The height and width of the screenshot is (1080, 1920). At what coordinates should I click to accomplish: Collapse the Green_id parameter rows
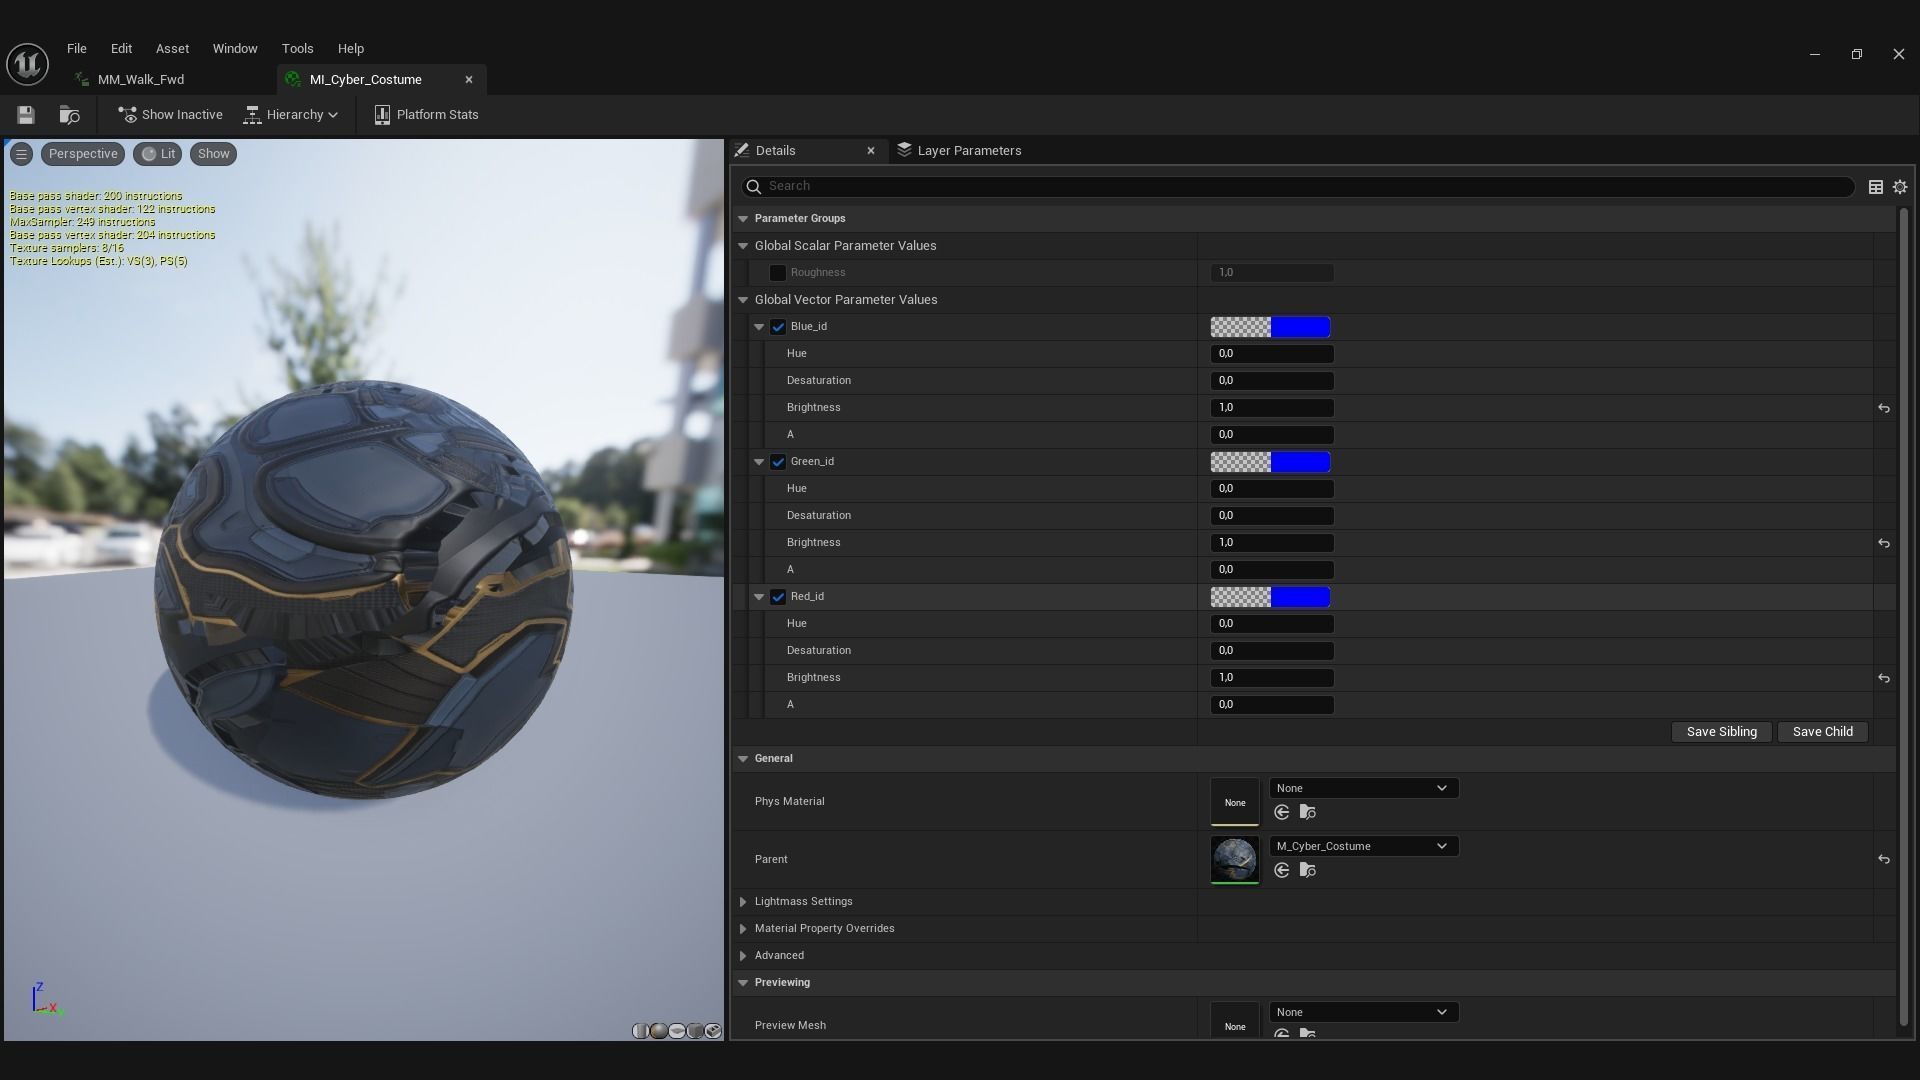pos(759,462)
